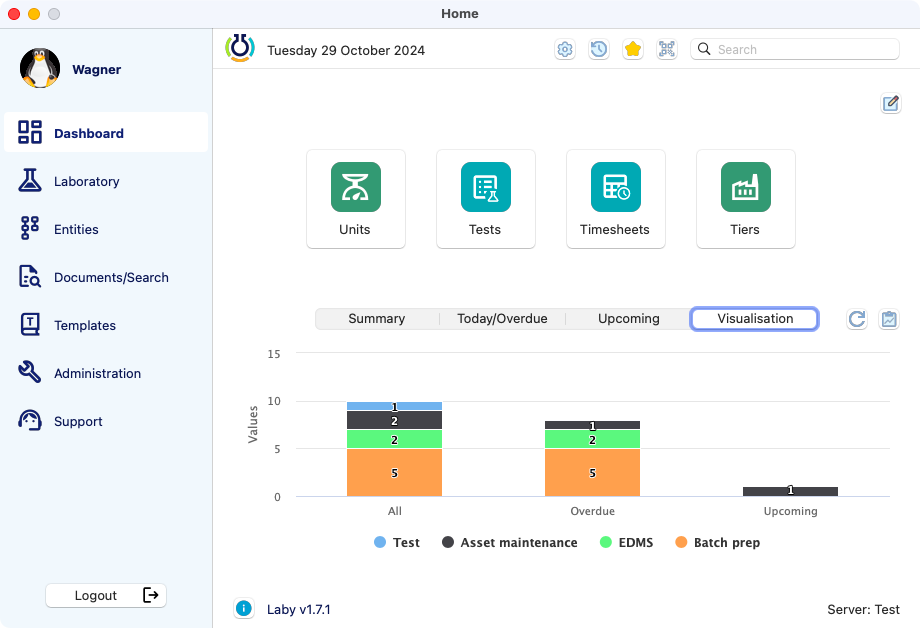Open the history clock icon
Image resolution: width=920 pixels, height=628 pixels.
[598, 49]
